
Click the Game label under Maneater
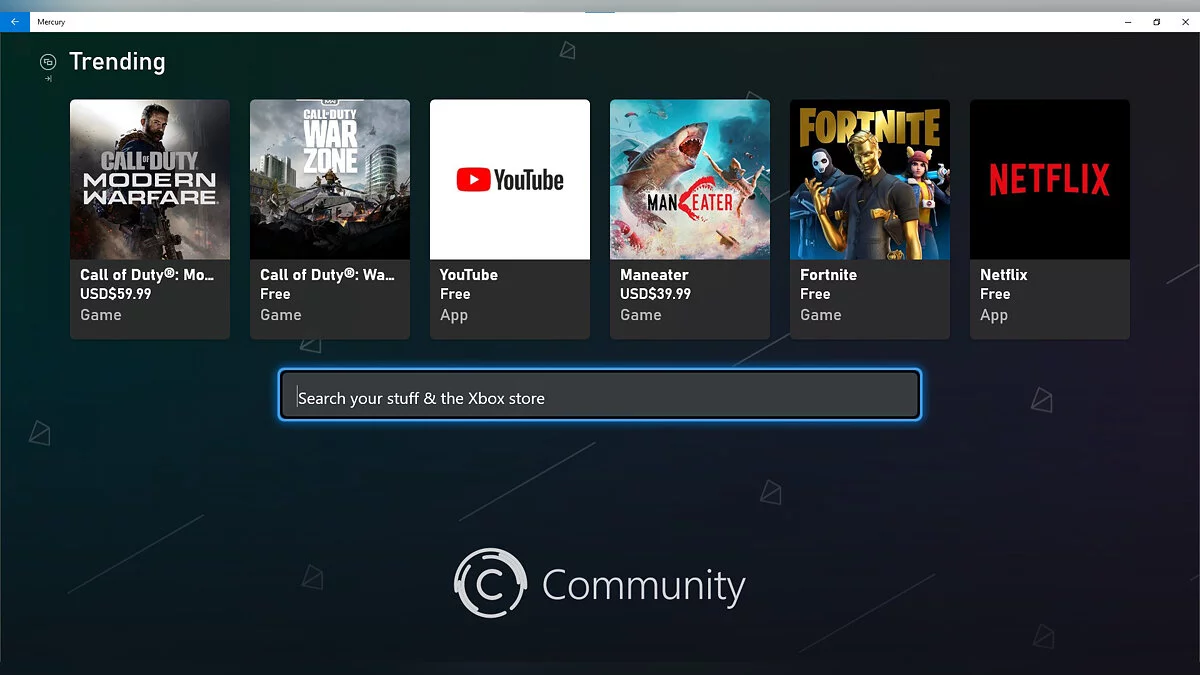click(641, 315)
